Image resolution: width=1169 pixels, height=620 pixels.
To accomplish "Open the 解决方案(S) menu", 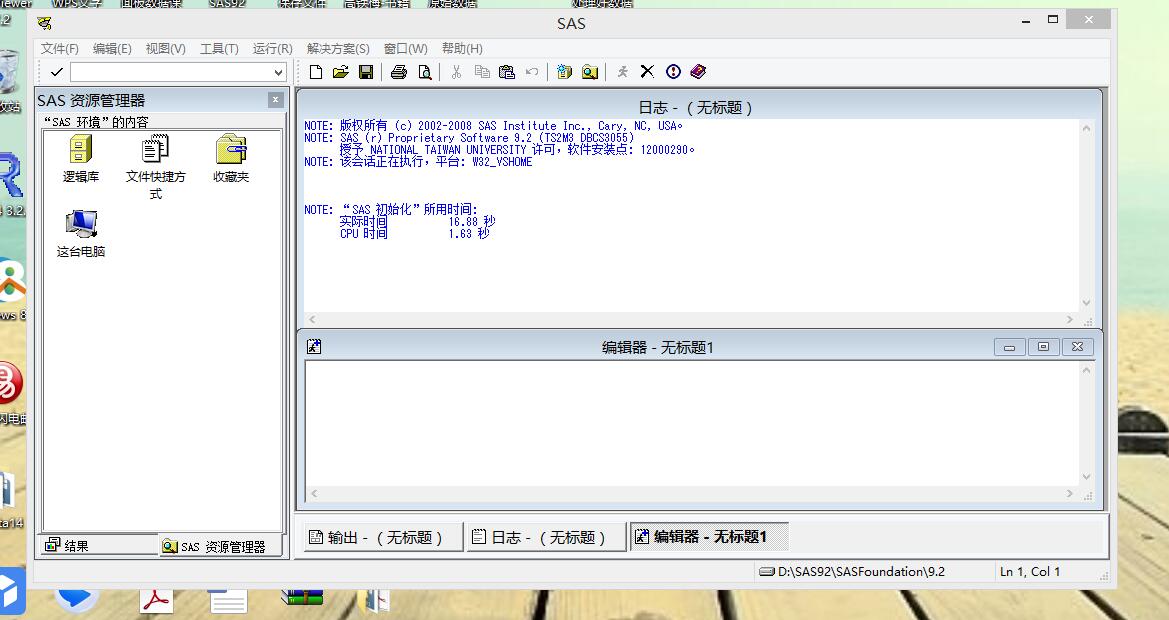I will coord(338,48).
